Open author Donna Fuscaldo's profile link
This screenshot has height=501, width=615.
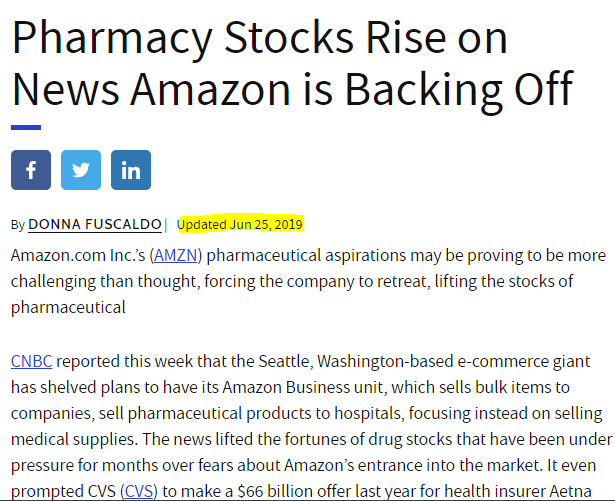tap(95, 224)
